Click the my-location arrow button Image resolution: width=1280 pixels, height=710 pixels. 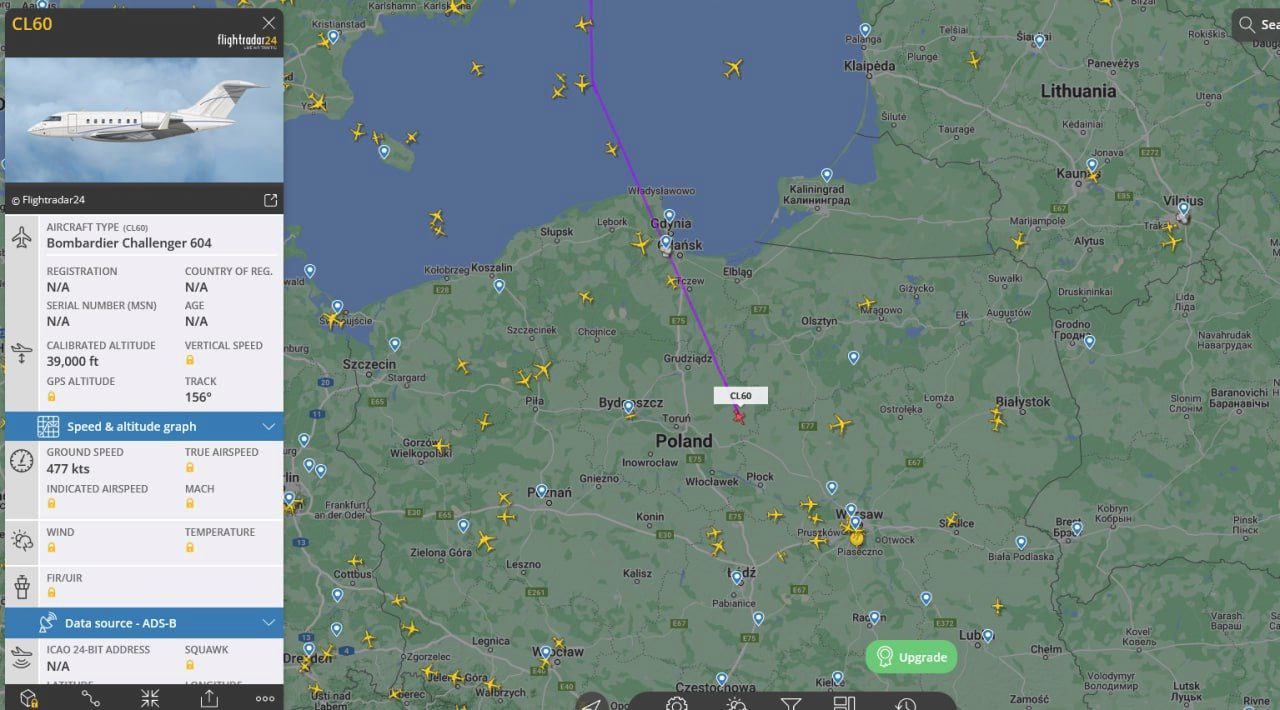click(x=592, y=703)
